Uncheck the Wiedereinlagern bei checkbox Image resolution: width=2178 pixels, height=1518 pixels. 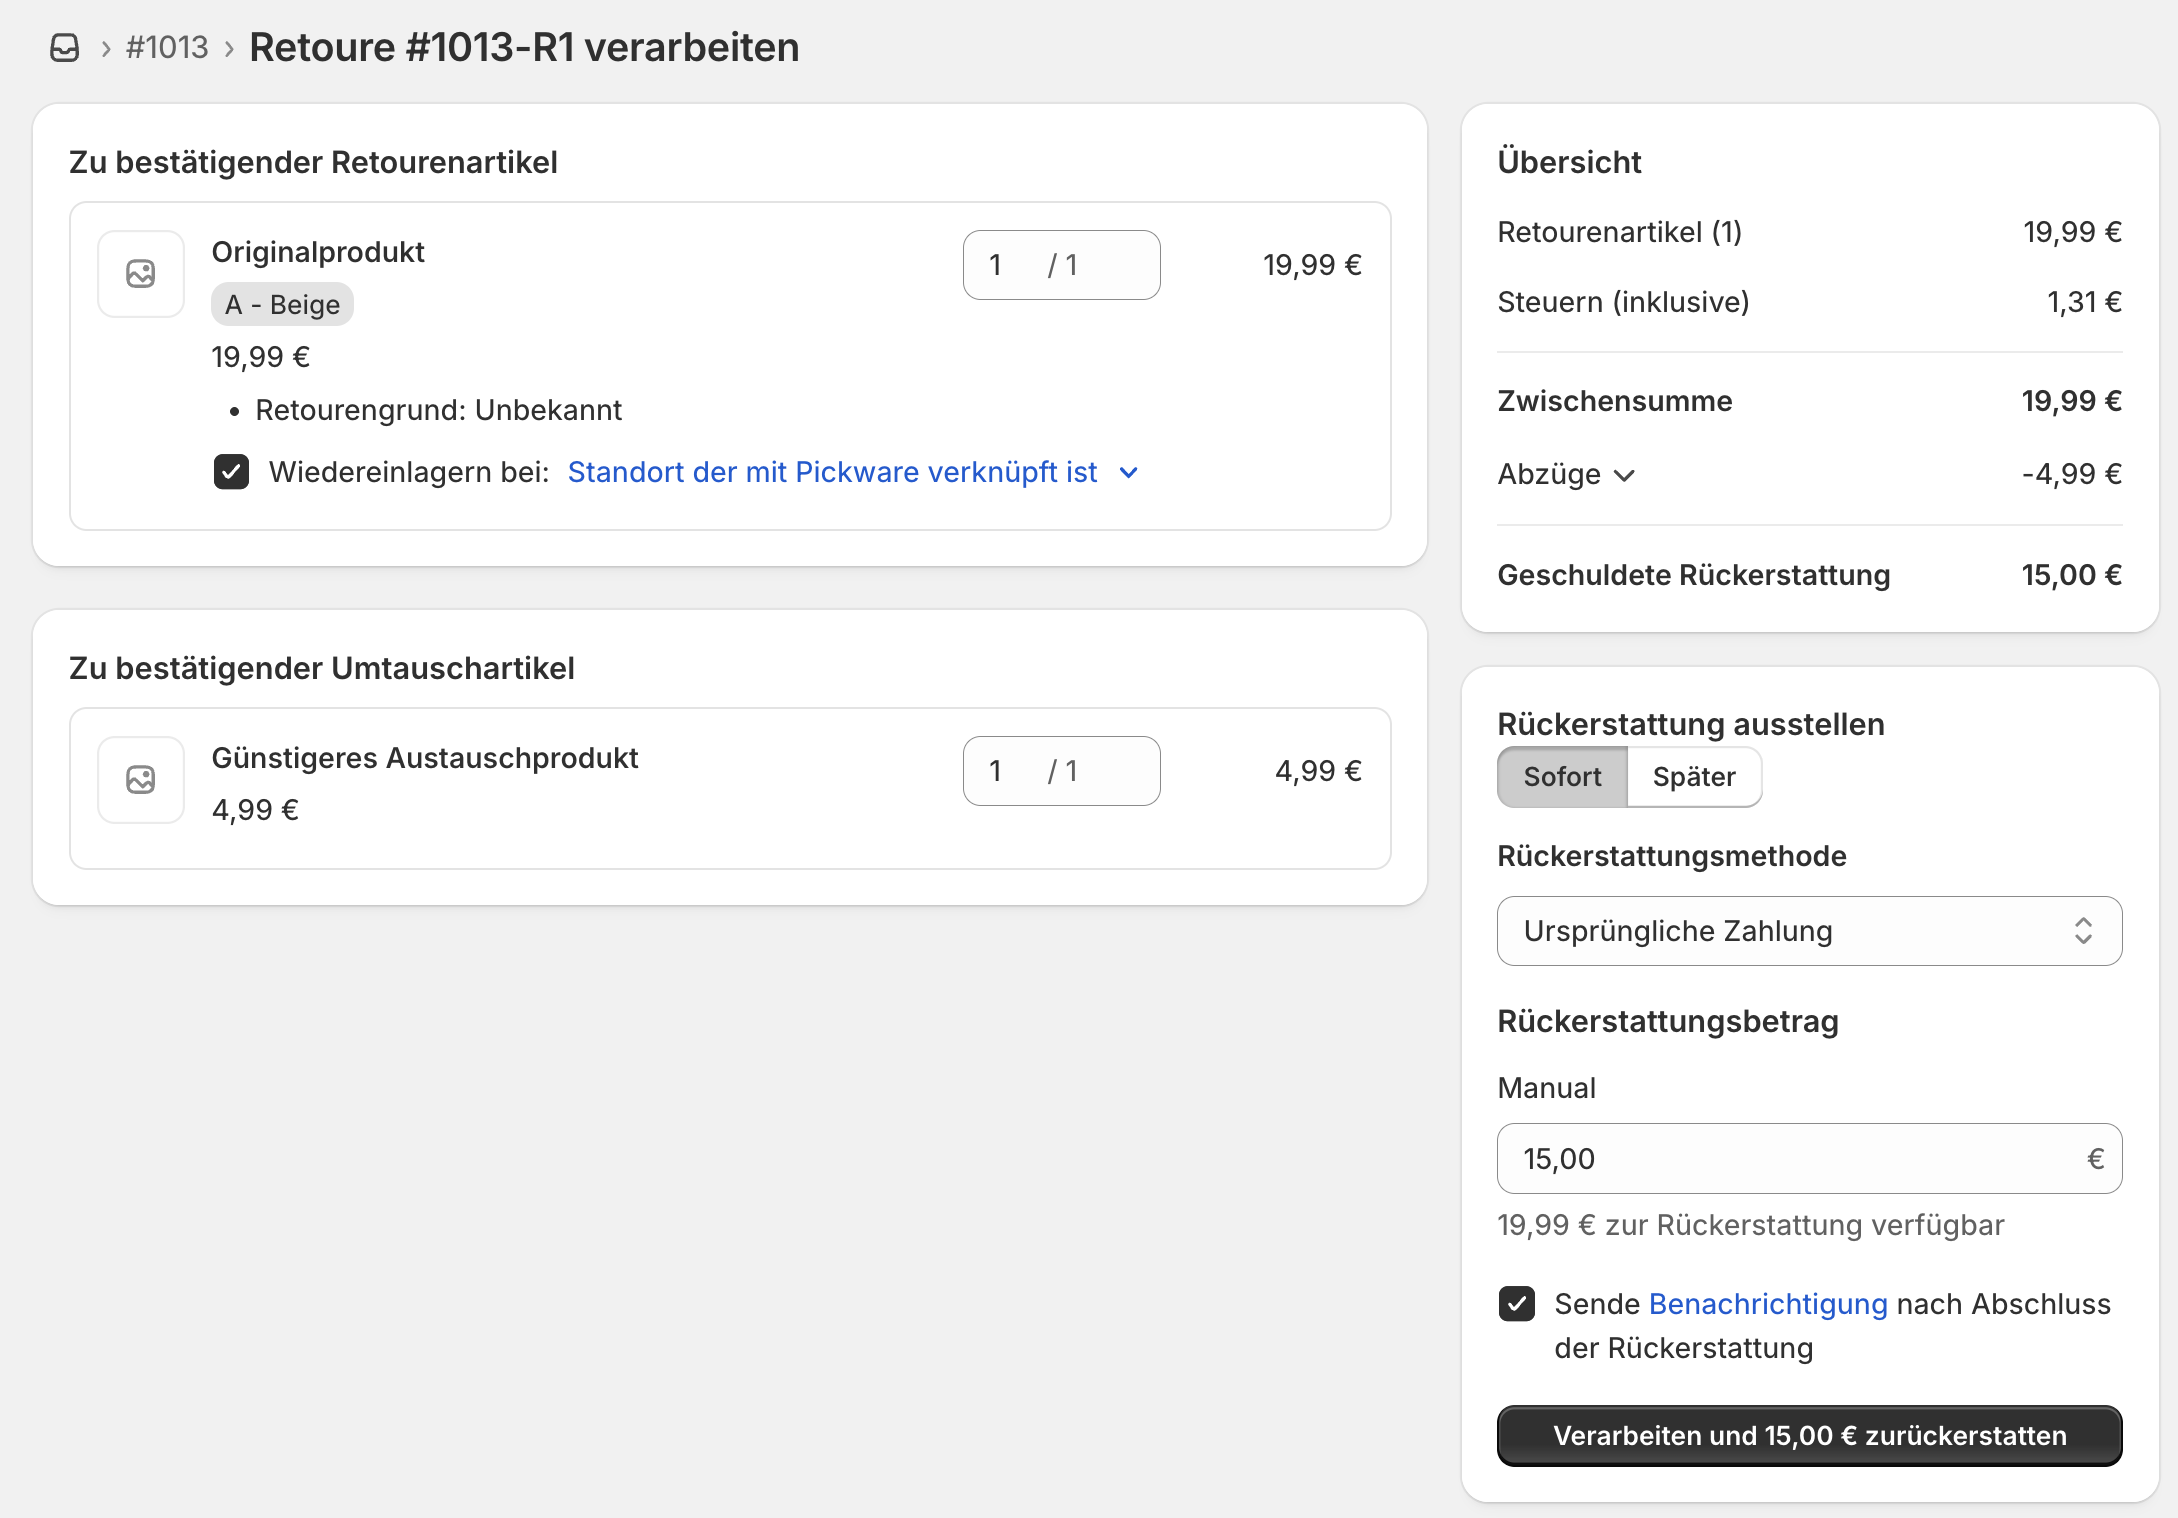click(x=232, y=472)
